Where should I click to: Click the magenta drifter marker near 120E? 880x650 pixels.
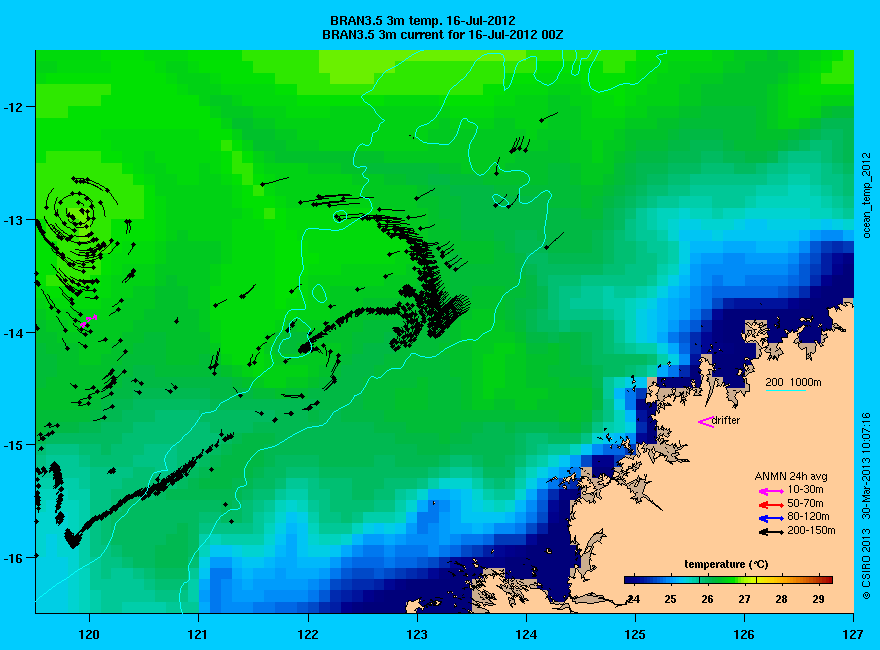[89, 321]
